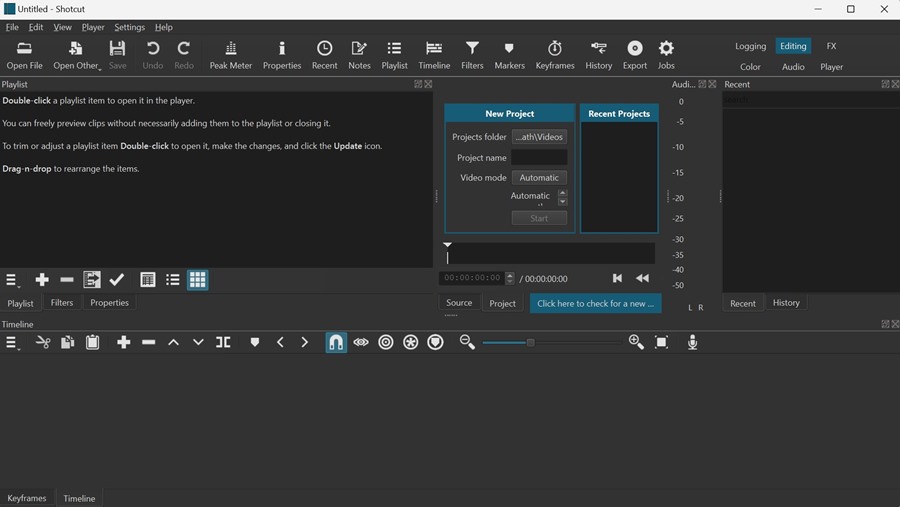Open the Markers panel
Image resolution: width=900 pixels, height=507 pixels.
[x=509, y=55]
